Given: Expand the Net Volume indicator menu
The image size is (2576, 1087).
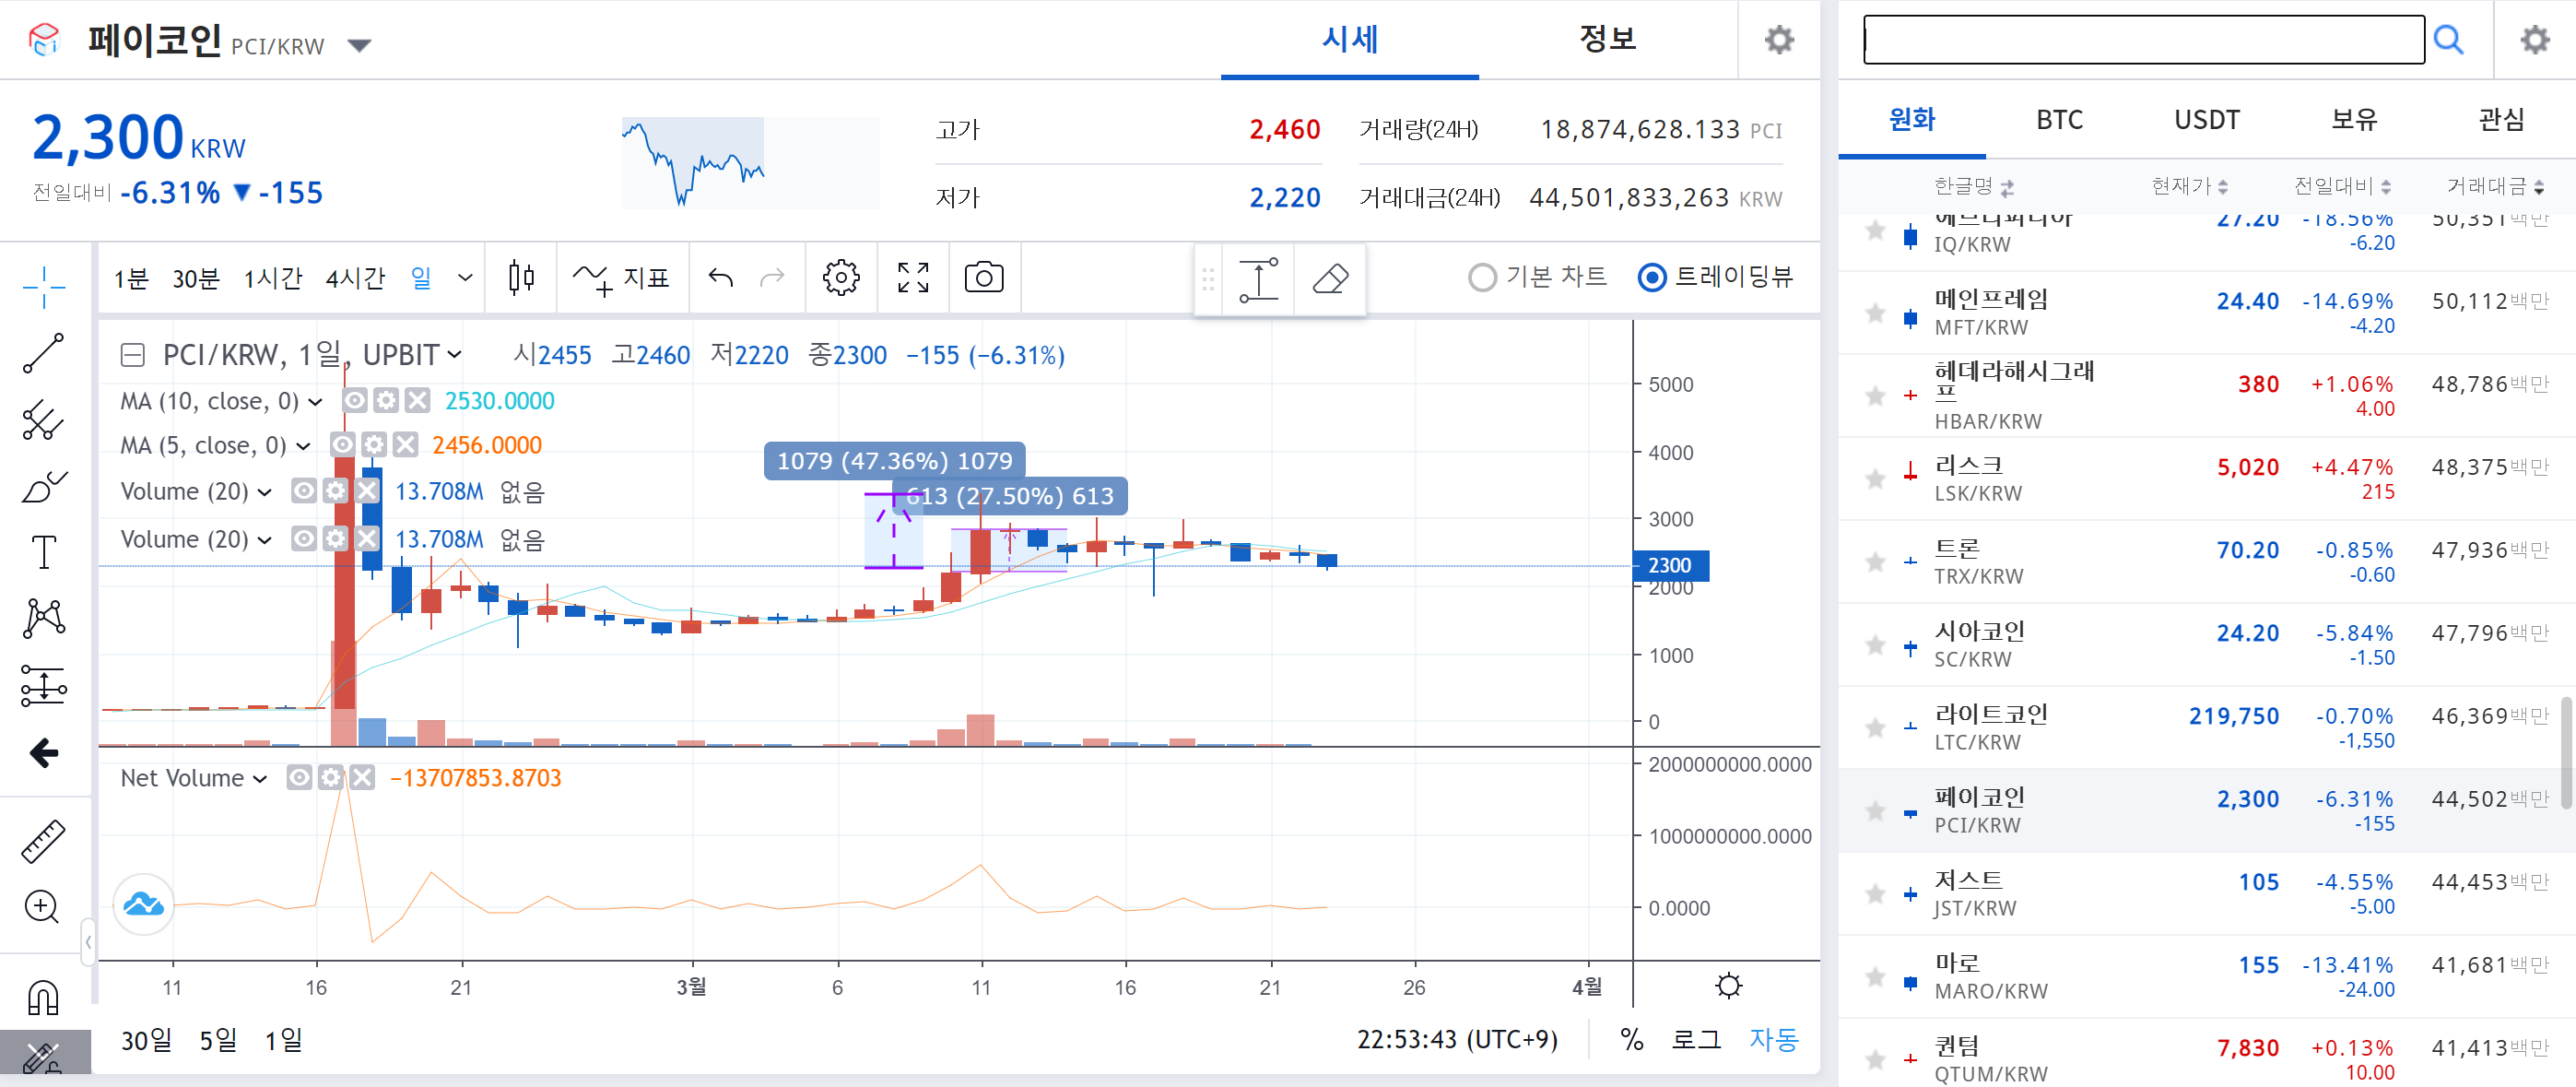Looking at the screenshot, I should coord(260,779).
